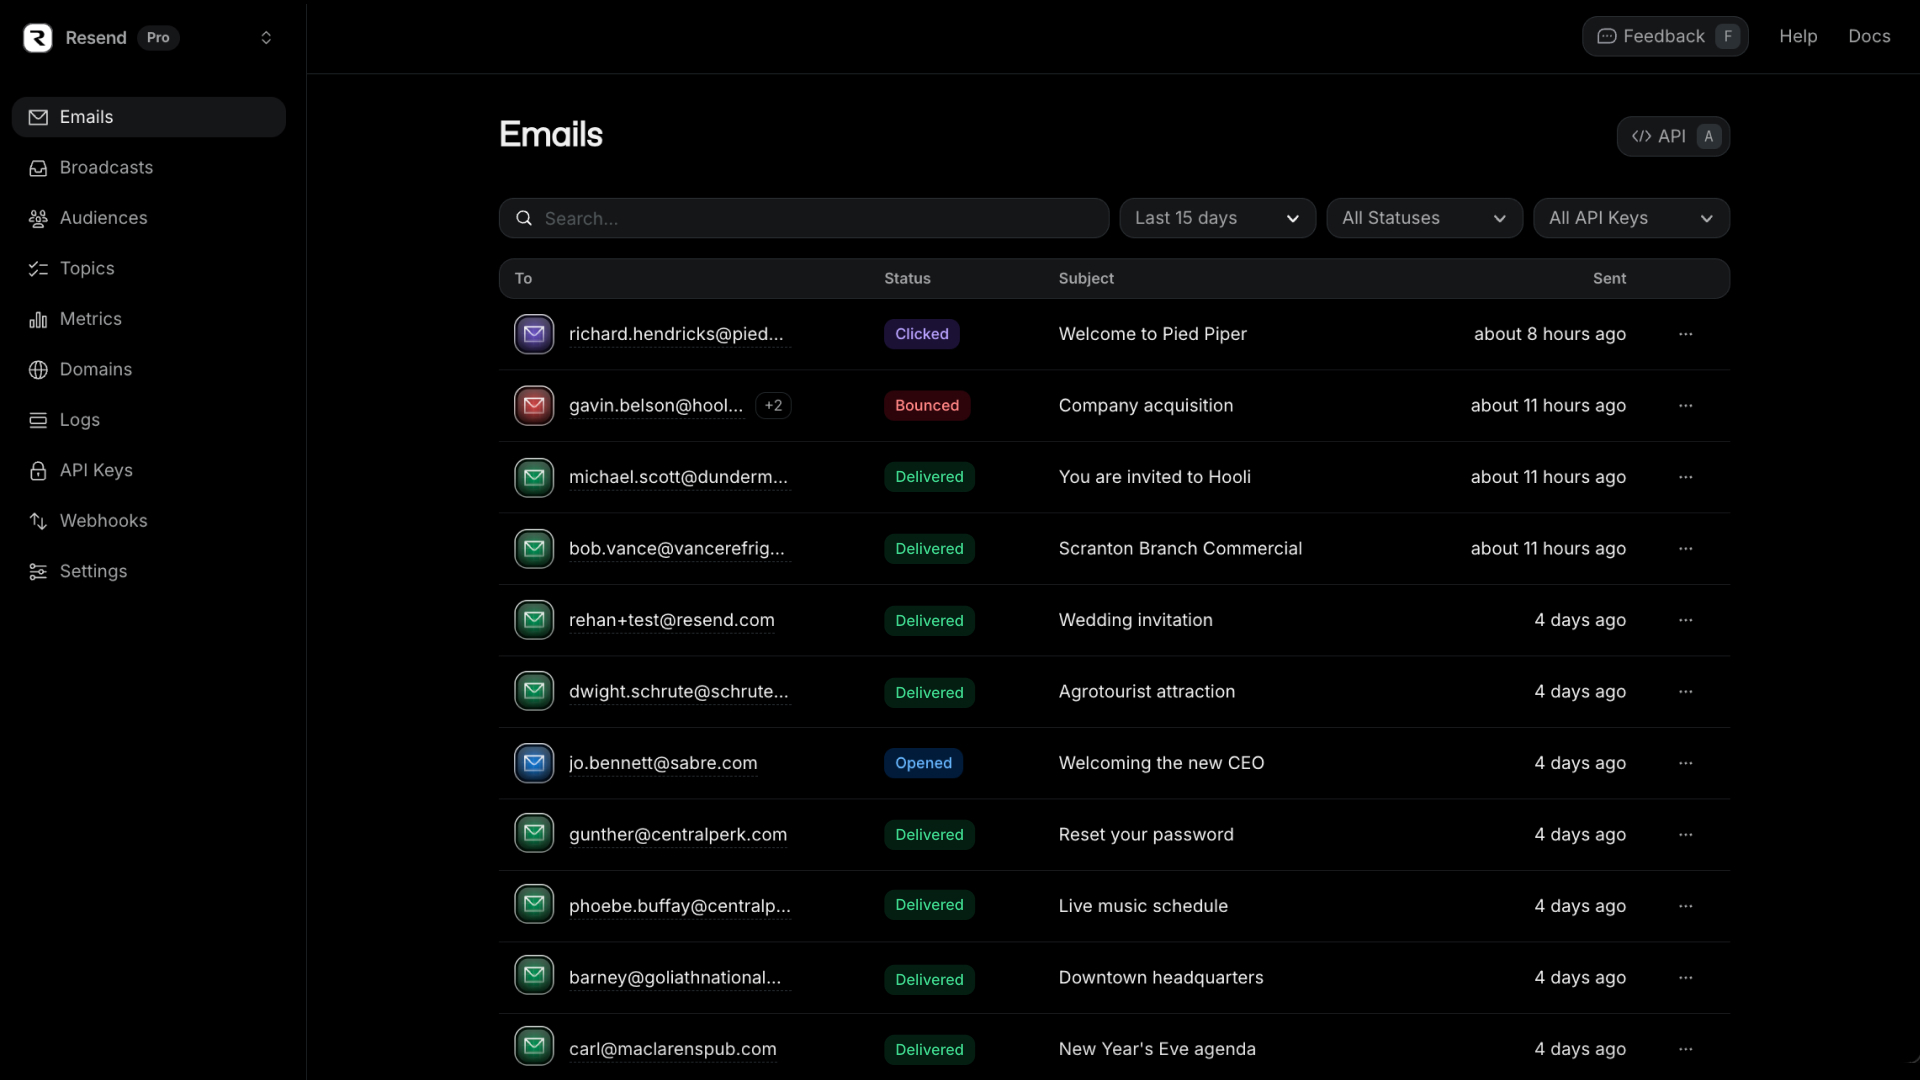Navigate to Domains in the sidebar
The height and width of the screenshot is (1080, 1920).
click(x=95, y=369)
